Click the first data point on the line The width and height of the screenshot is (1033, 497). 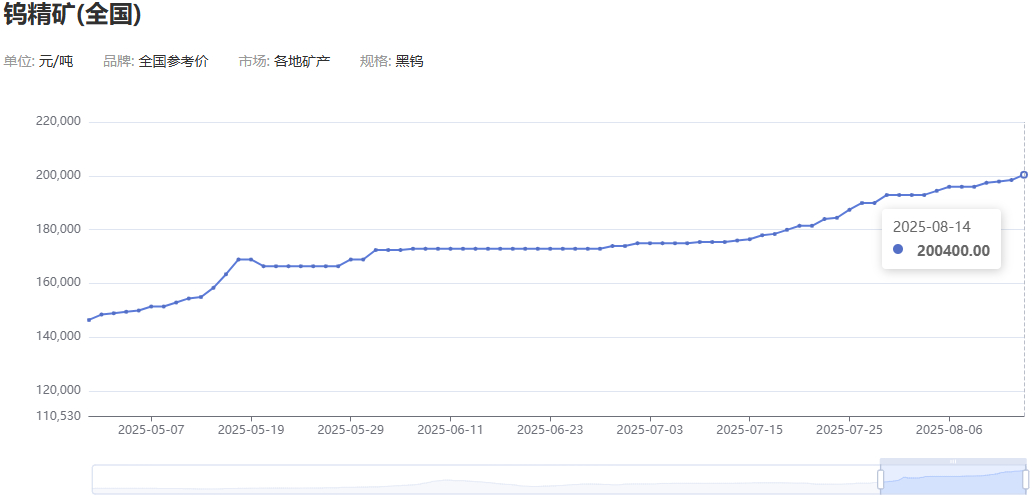[89, 320]
